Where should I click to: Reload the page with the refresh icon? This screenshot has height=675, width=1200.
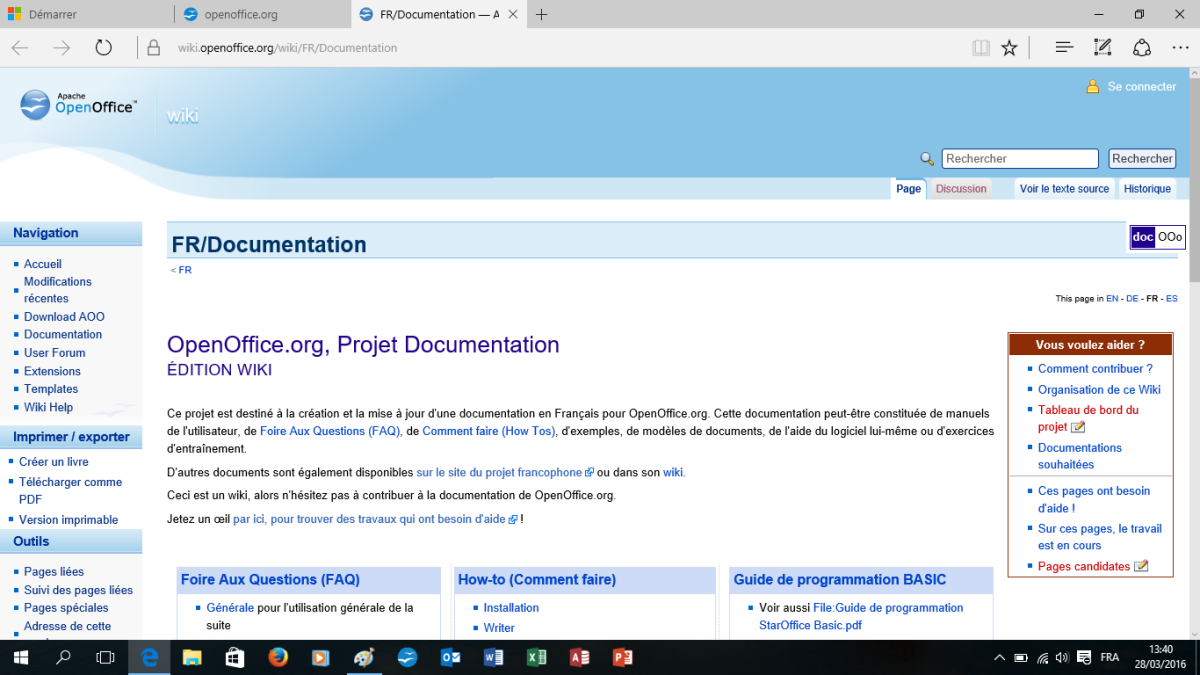pyautogui.click(x=103, y=47)
